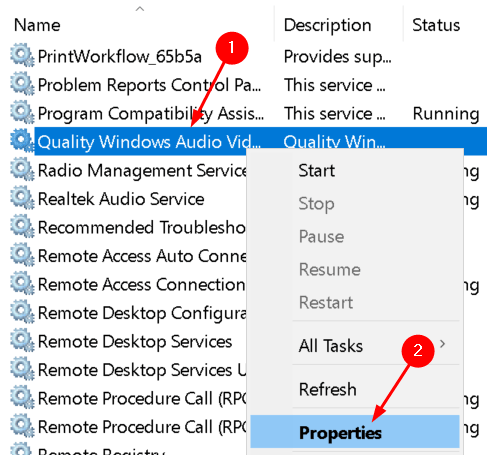Click Running status of Program Compatibility Assistant

point(446,114)
